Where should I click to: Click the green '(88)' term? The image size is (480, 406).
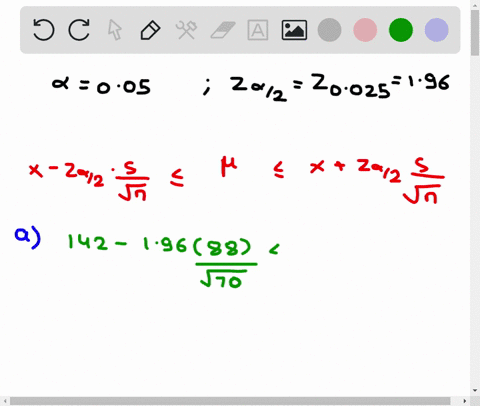[x=222, y=248]
